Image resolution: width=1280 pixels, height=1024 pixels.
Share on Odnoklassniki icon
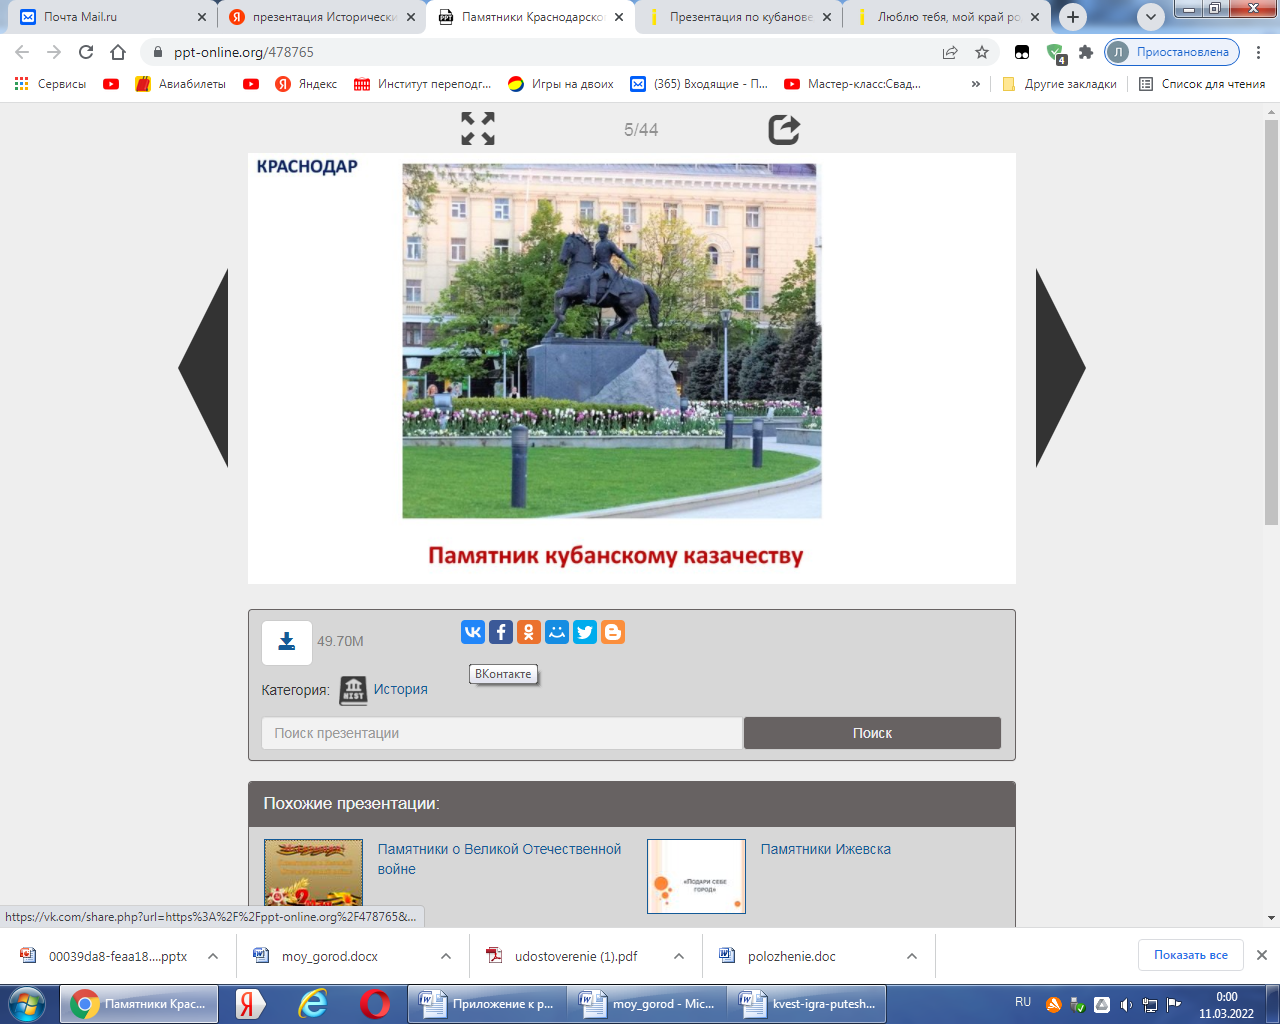pyautogui.click(x=529, y=632)
